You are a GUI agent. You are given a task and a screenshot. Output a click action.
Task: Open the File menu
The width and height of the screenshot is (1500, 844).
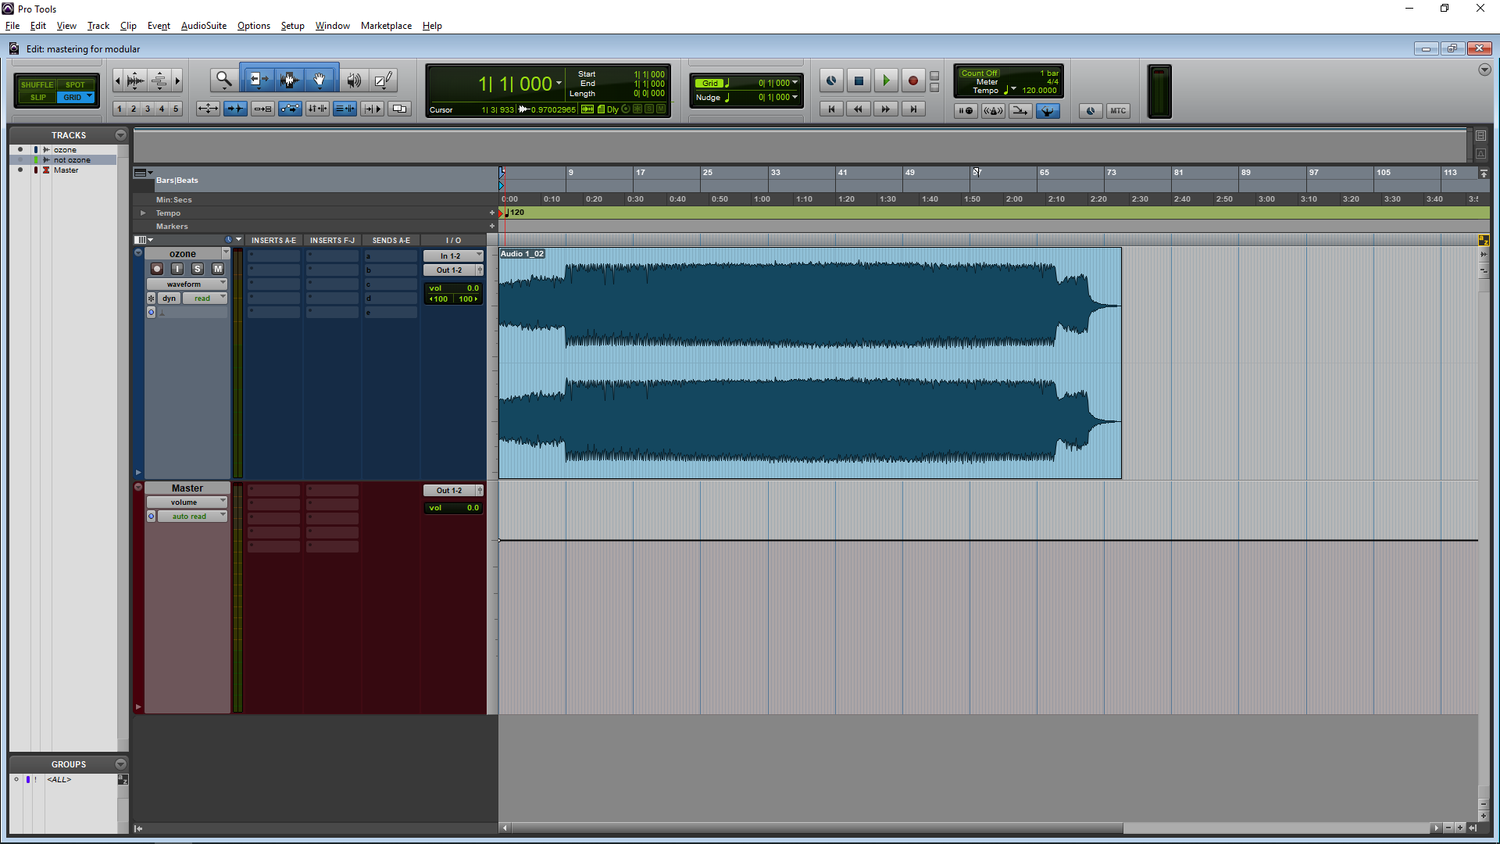click(12, 26)
